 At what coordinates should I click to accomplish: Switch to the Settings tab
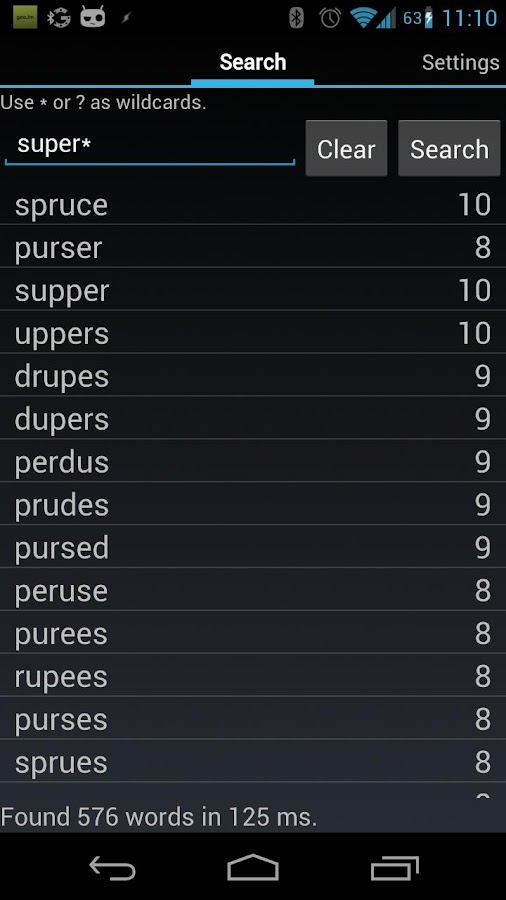(x=460, y=62)
